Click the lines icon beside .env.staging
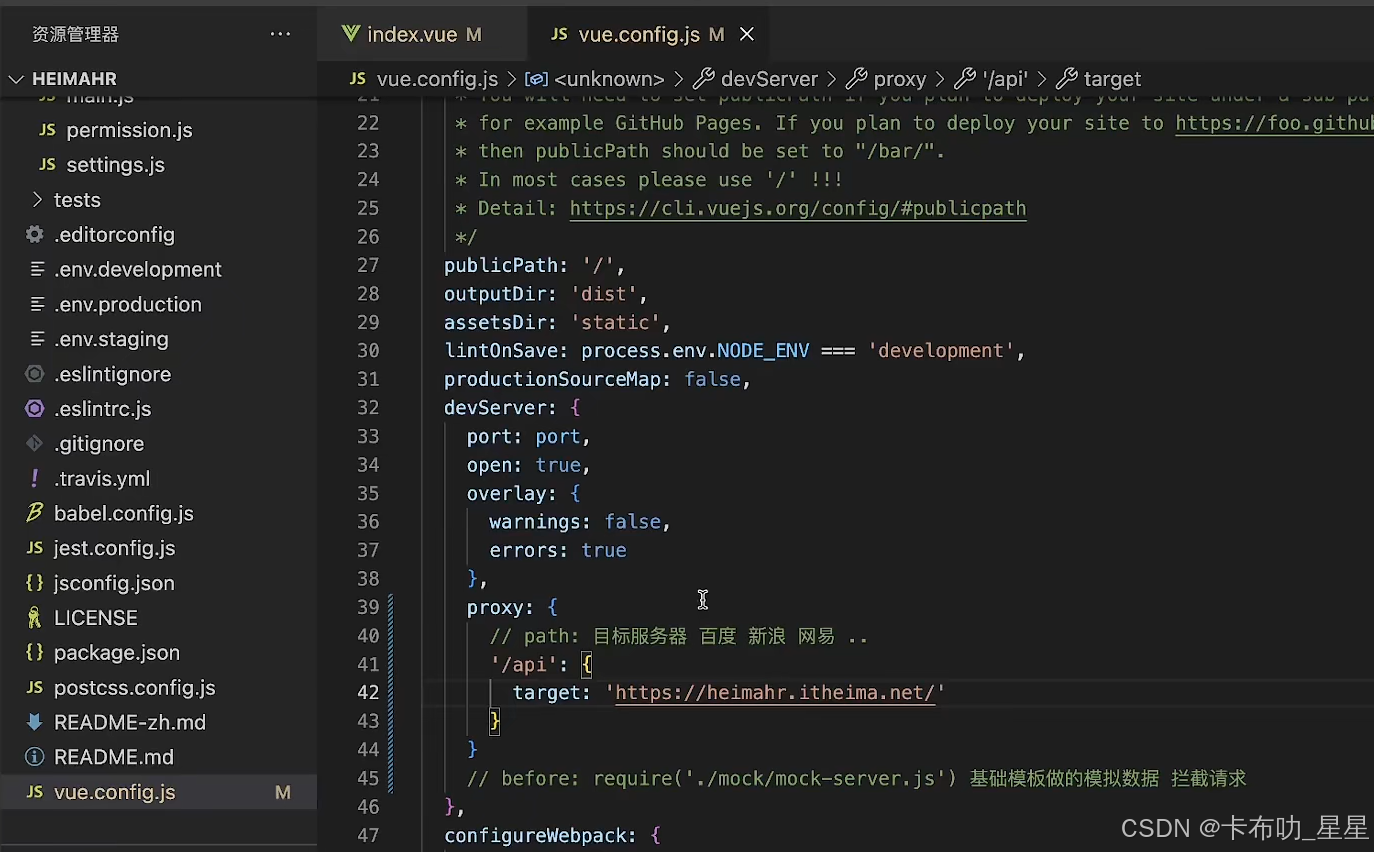Viewport: 1374px width, 852px height. tap(36, 339)
